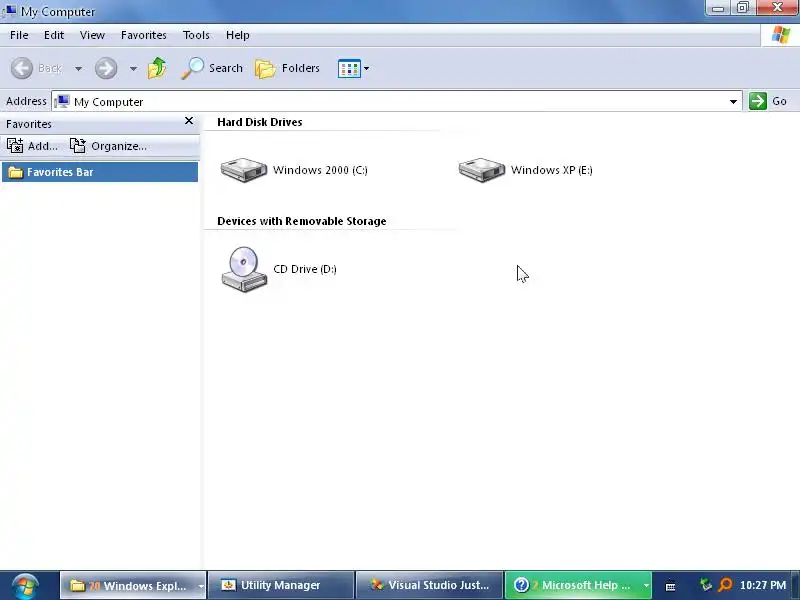Open the Edit menu
800x600 pixels.
[54, 35]
